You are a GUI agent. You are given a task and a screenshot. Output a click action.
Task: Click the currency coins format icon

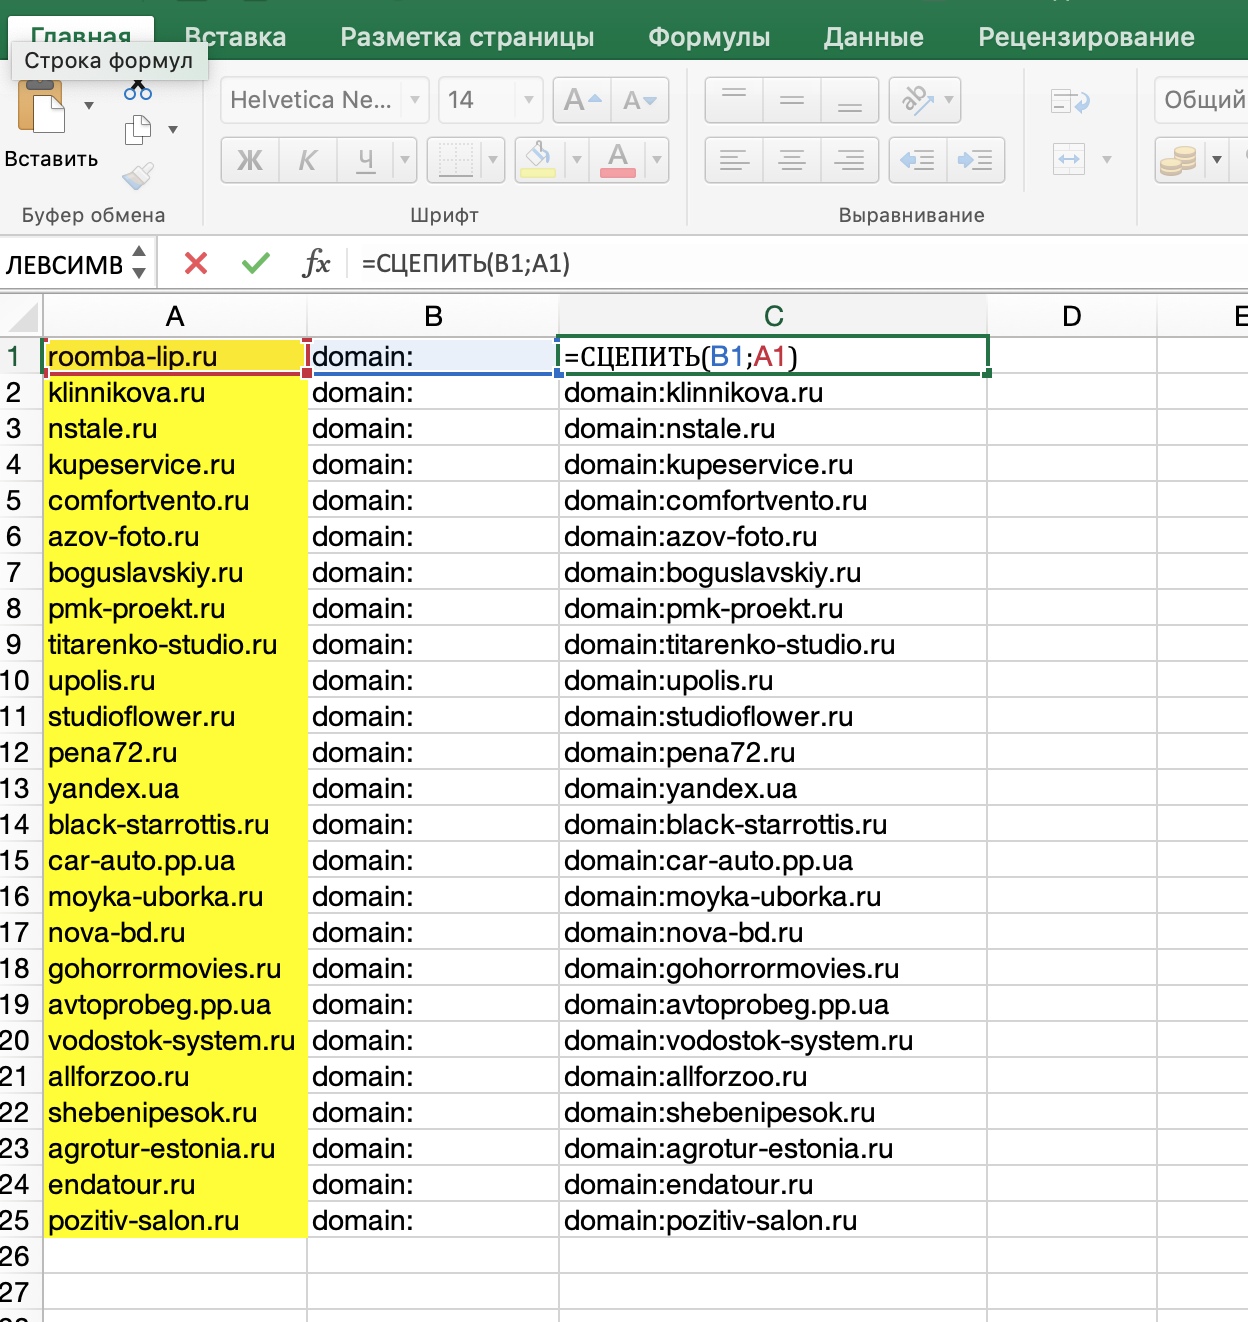(1179, 160)
